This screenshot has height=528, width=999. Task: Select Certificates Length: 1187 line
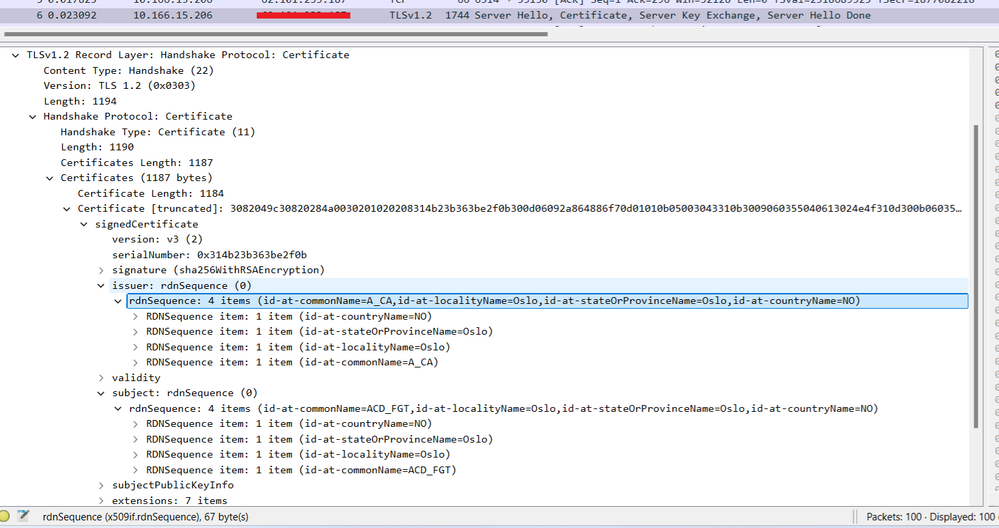[x=137, y=163]
